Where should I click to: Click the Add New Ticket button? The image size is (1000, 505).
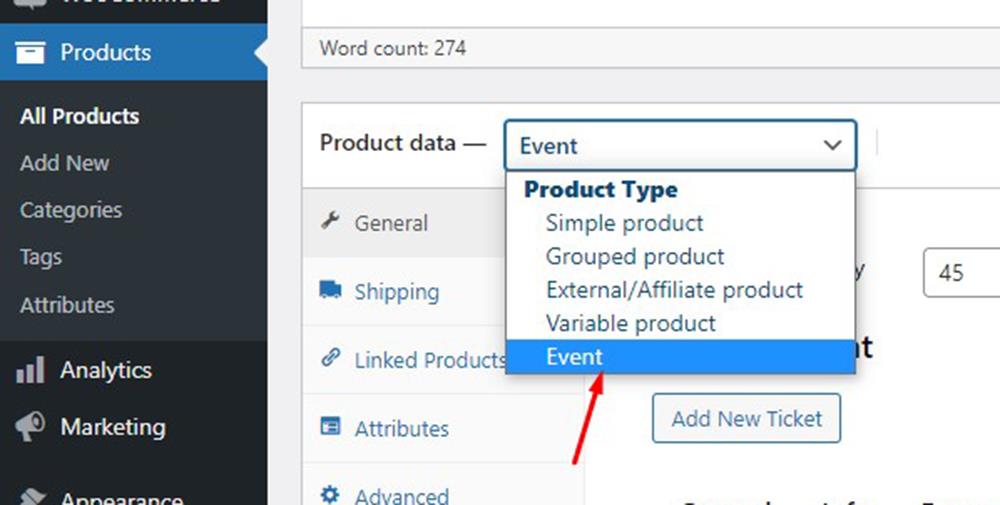746,418
